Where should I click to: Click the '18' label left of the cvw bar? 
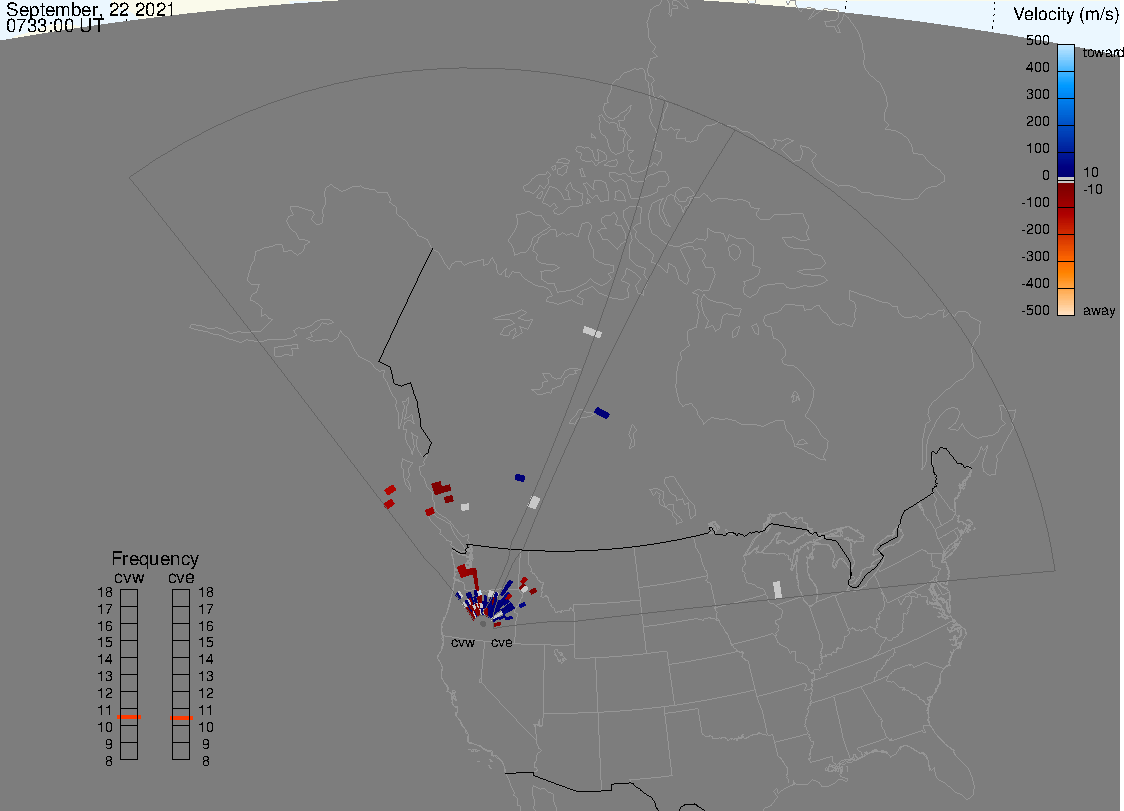click(105, 592)
